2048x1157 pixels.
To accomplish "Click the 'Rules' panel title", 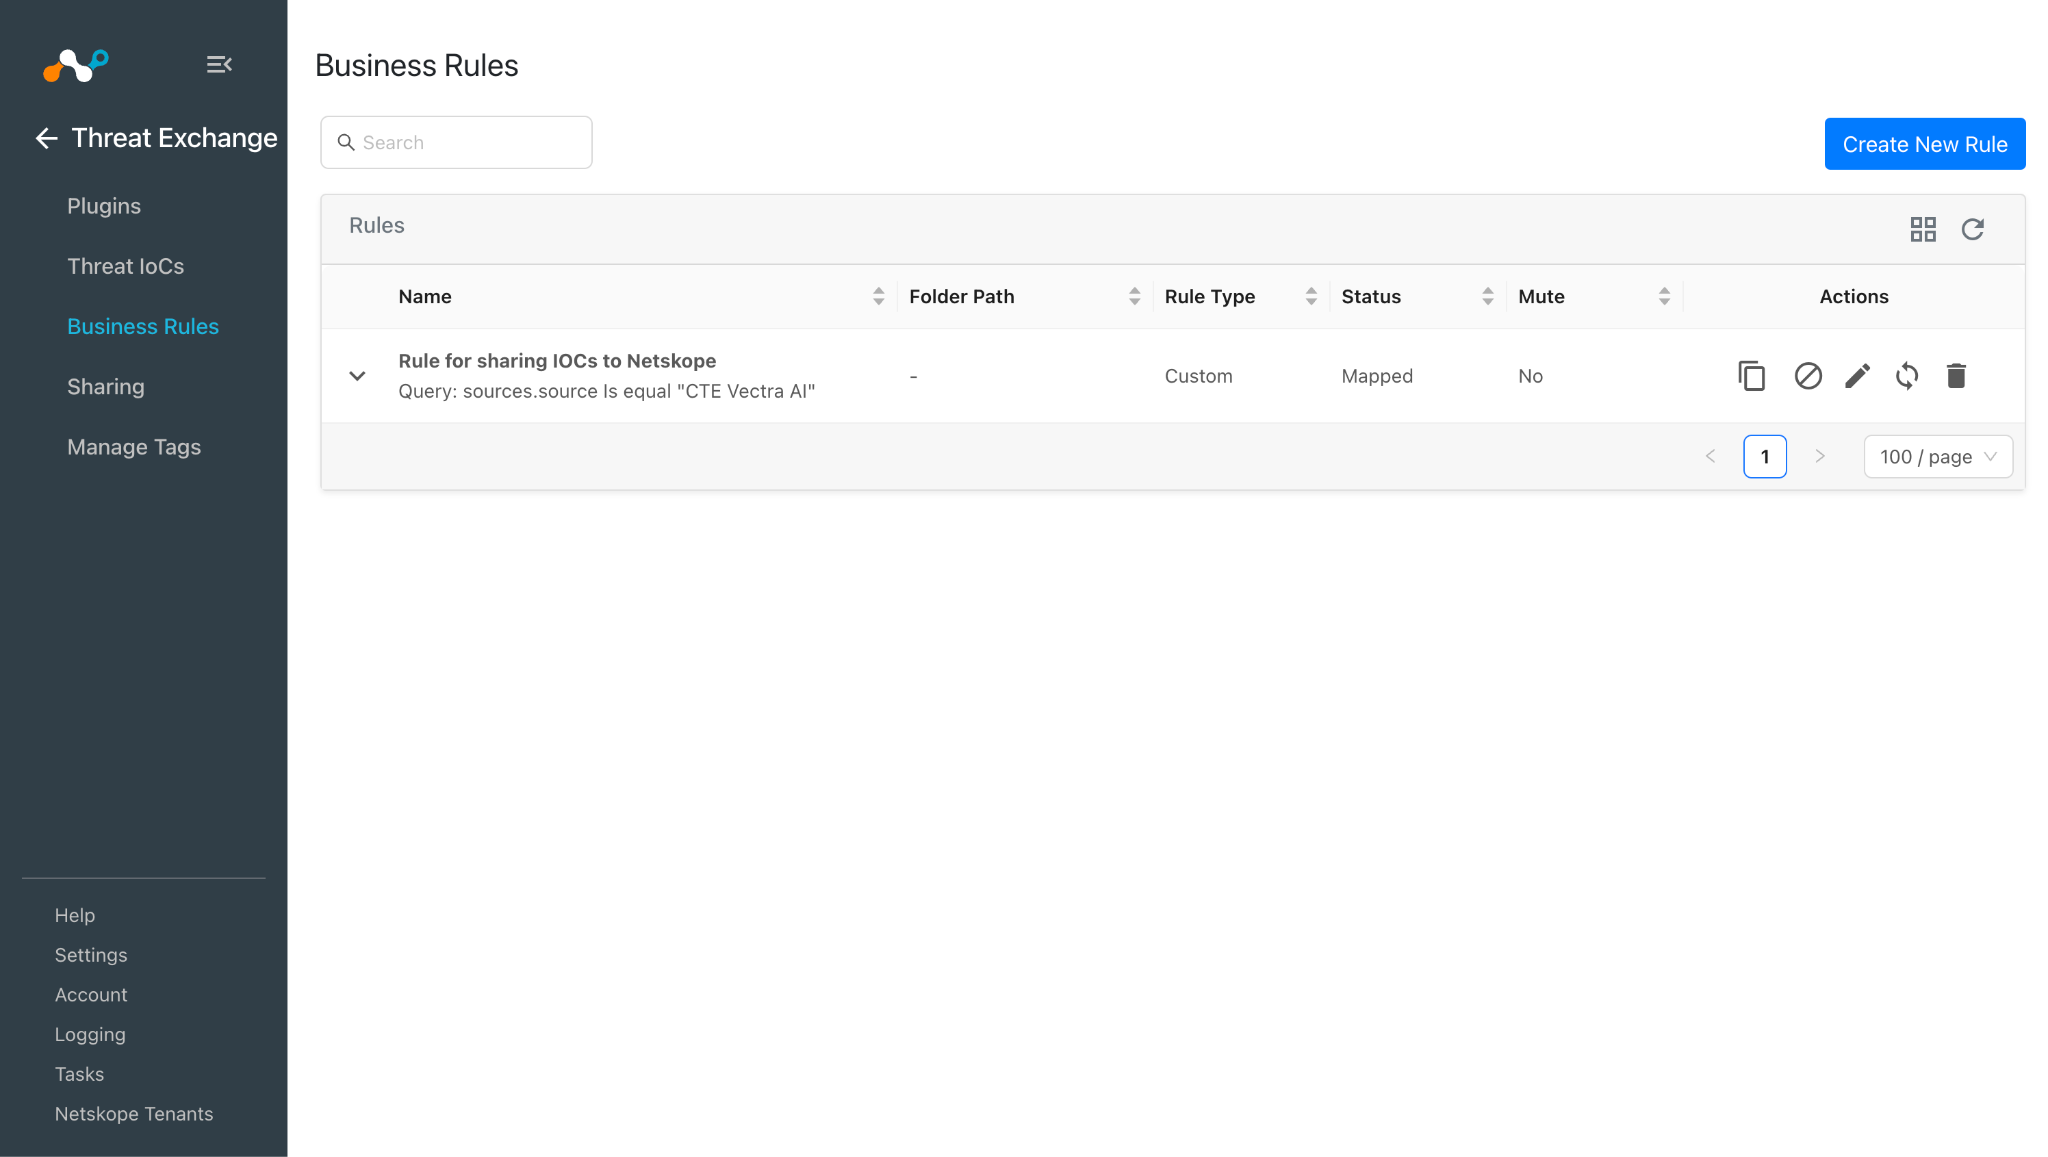I will (376, 225).
